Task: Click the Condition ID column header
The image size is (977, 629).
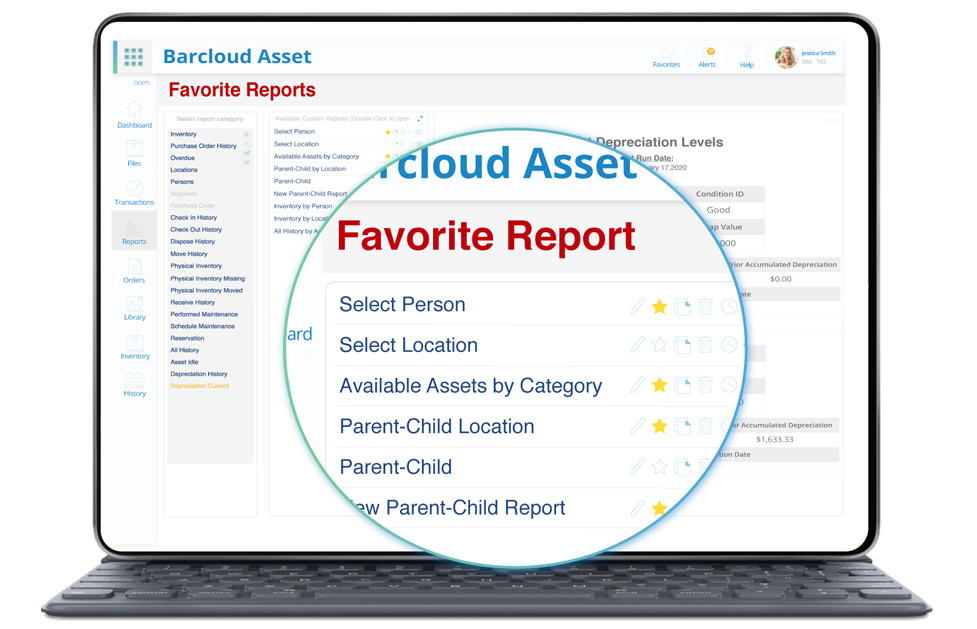Action: pyautogui.click(x=720, y=194)
